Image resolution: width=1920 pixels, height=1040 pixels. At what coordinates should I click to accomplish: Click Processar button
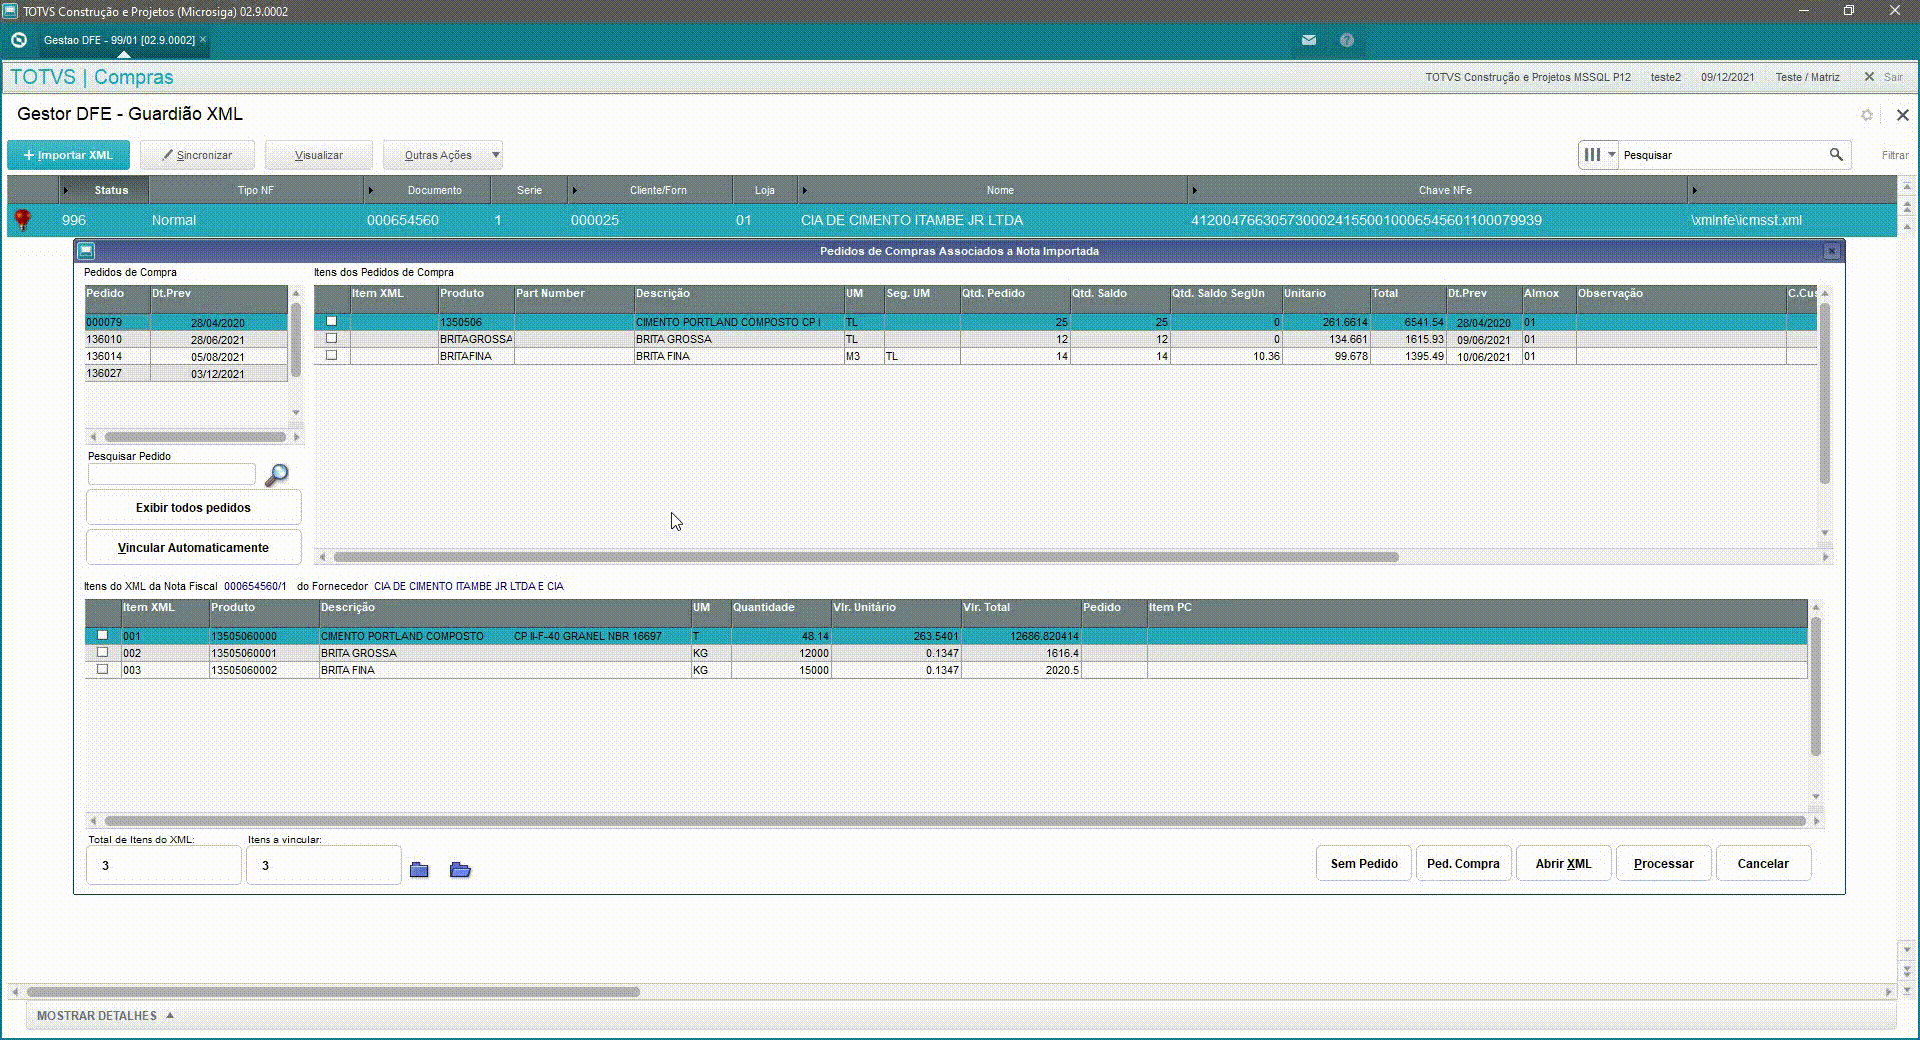click(1663, 864)
